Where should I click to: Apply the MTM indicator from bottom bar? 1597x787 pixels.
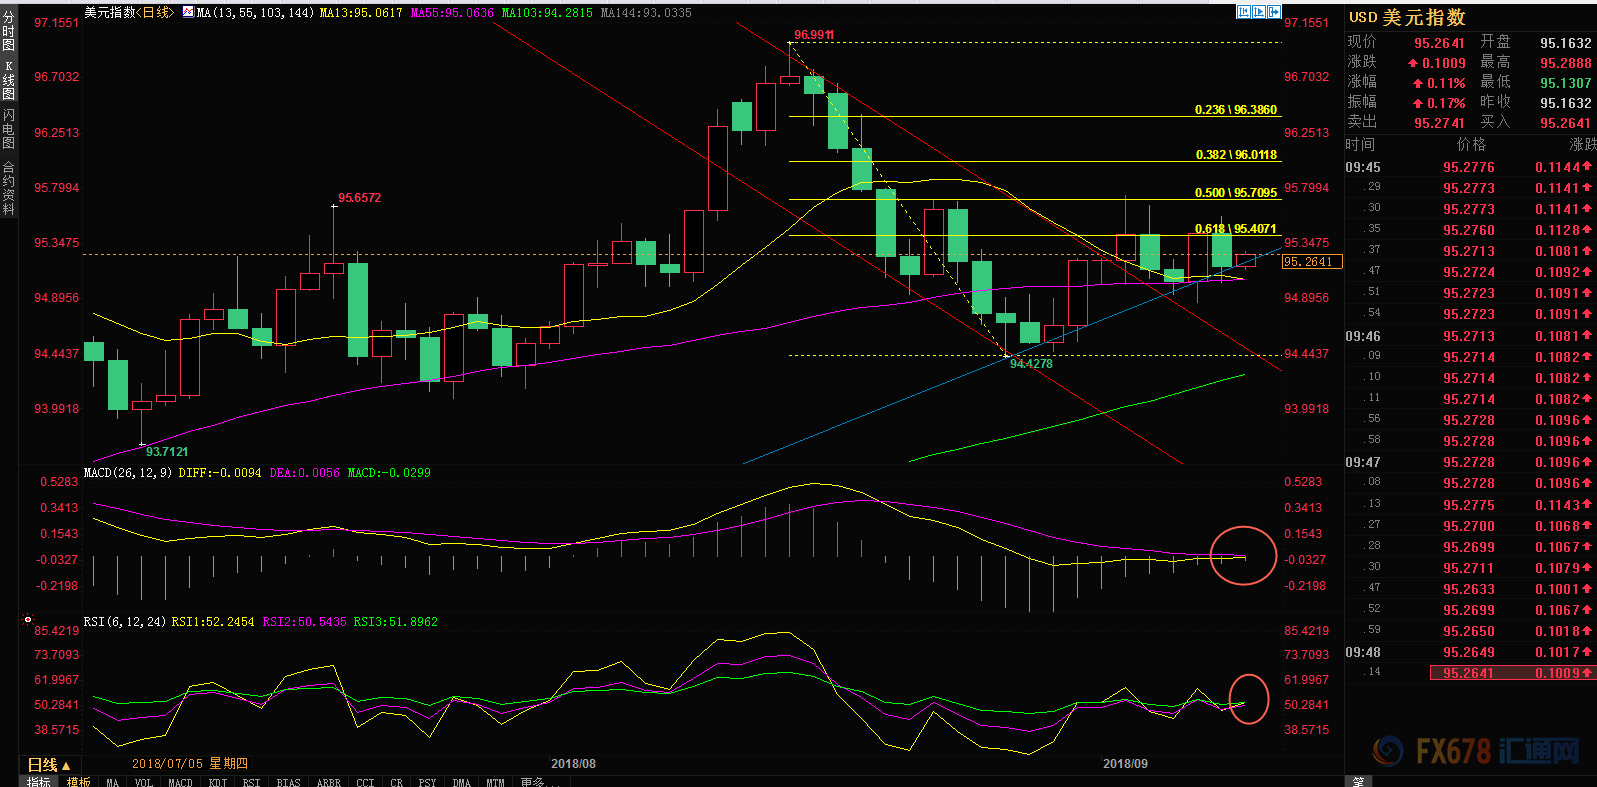pyautogui.click(x=495, y=782)
